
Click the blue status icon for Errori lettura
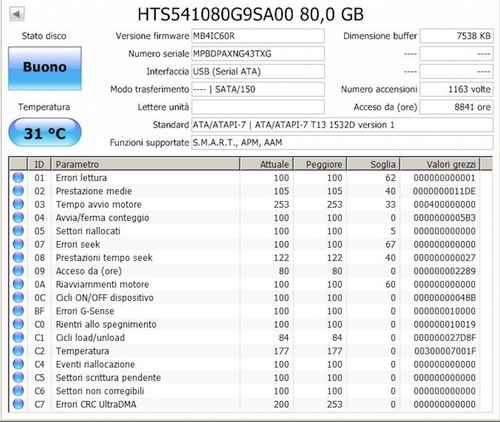[x=18, y=177]
